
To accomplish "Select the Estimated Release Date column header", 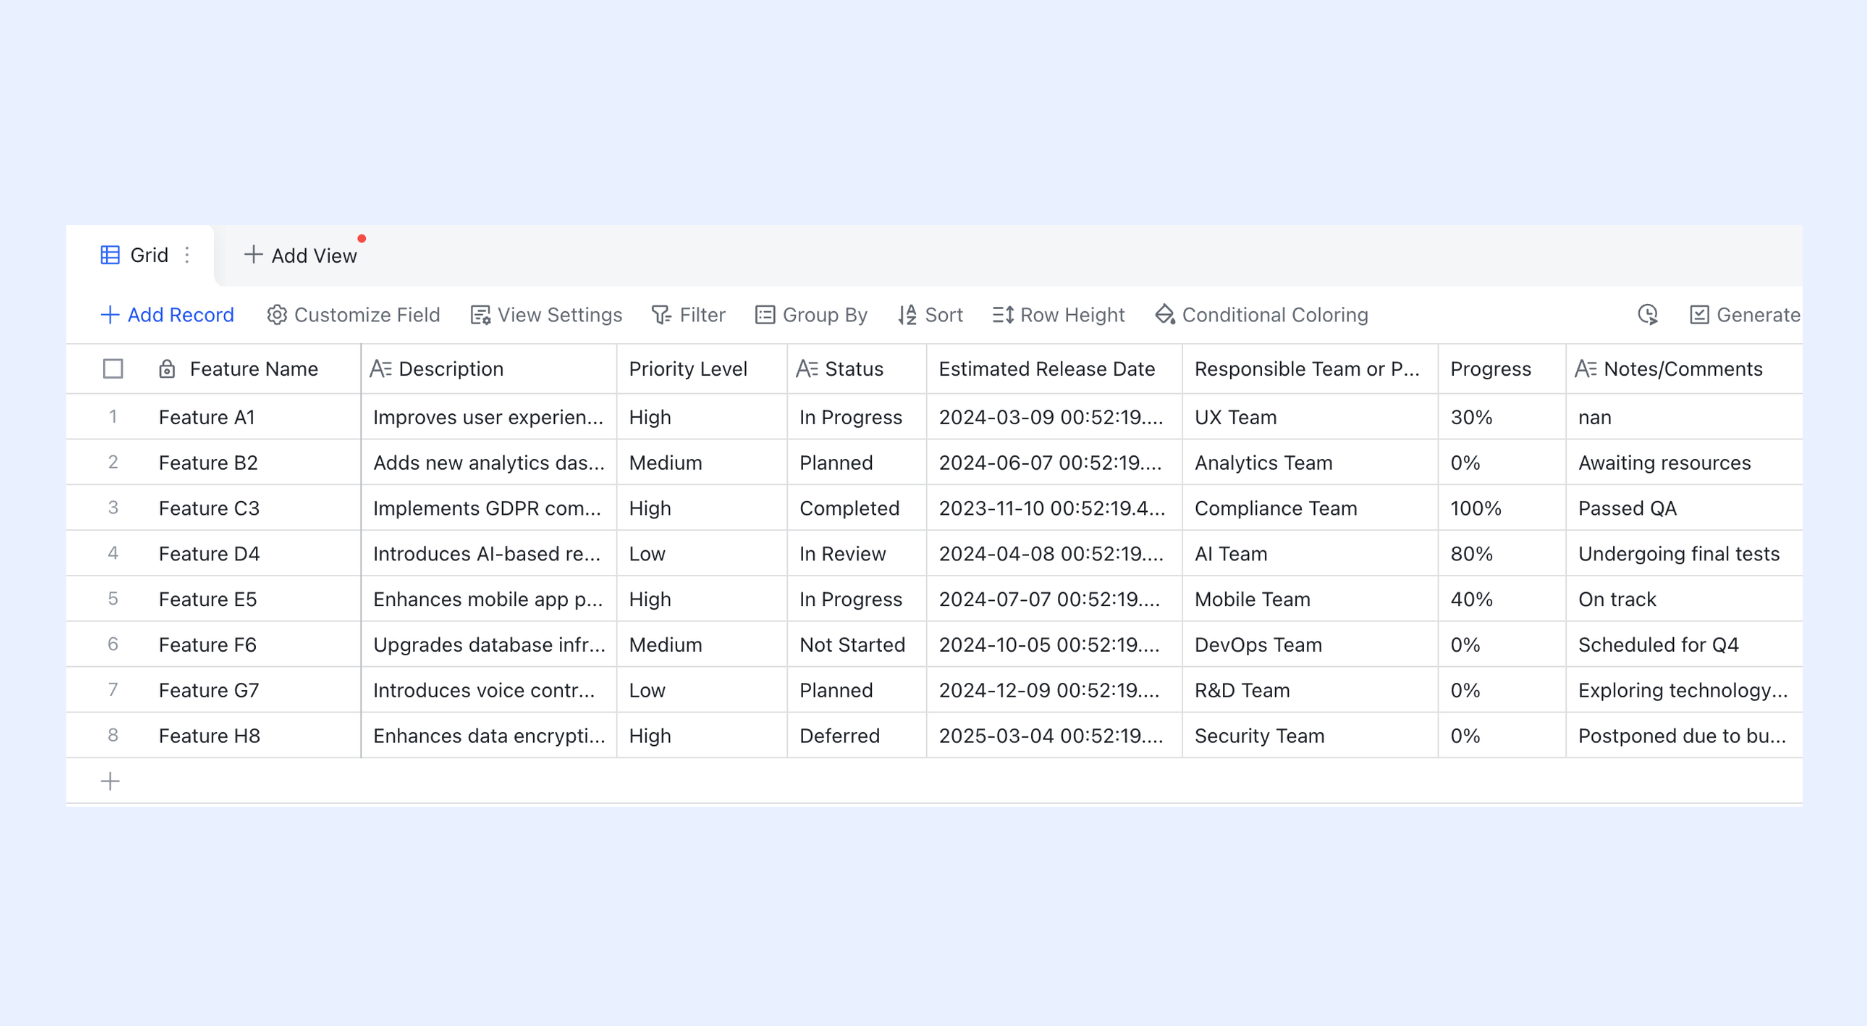I will (x=1054, y=369).
